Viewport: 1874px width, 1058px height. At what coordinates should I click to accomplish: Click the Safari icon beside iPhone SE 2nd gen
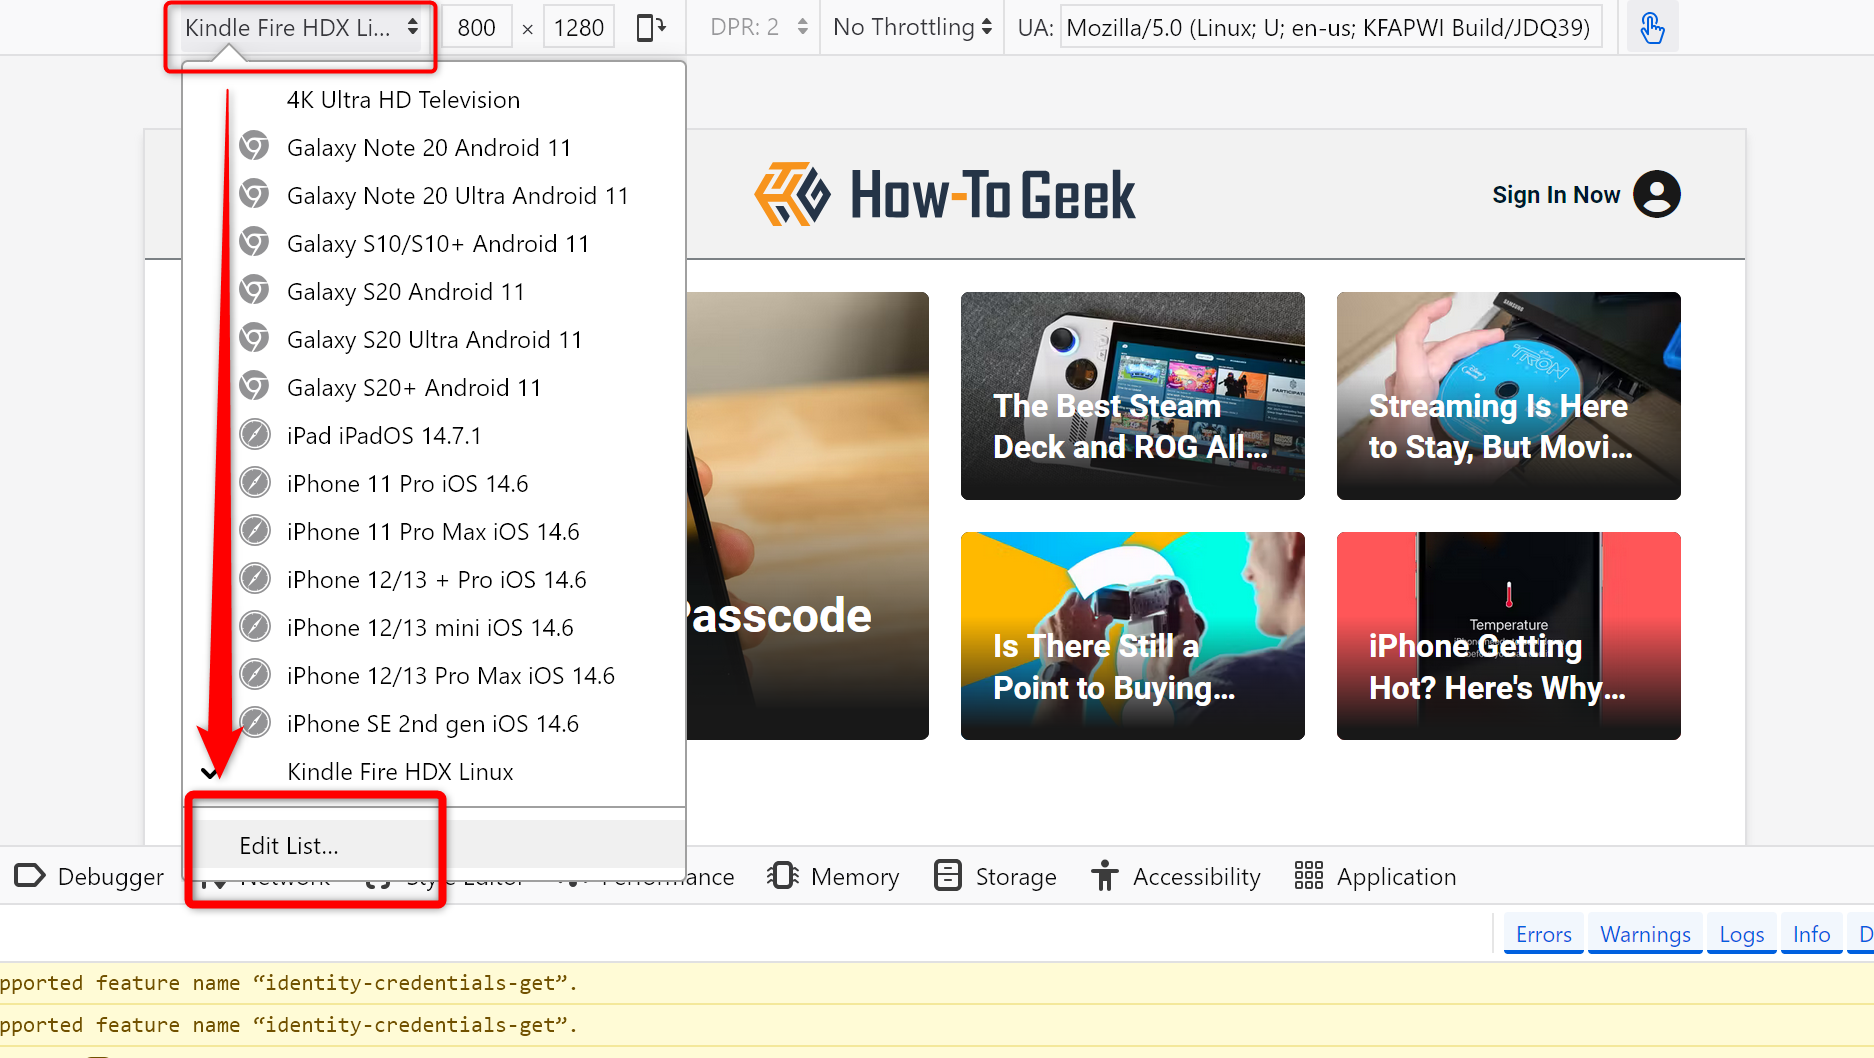255,722
